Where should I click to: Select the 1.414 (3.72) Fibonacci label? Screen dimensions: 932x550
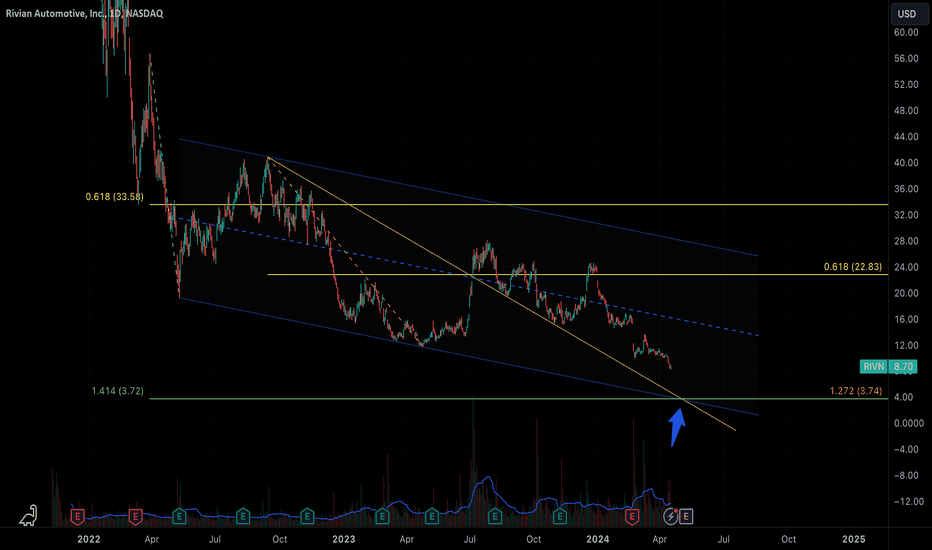click(117, 391)
